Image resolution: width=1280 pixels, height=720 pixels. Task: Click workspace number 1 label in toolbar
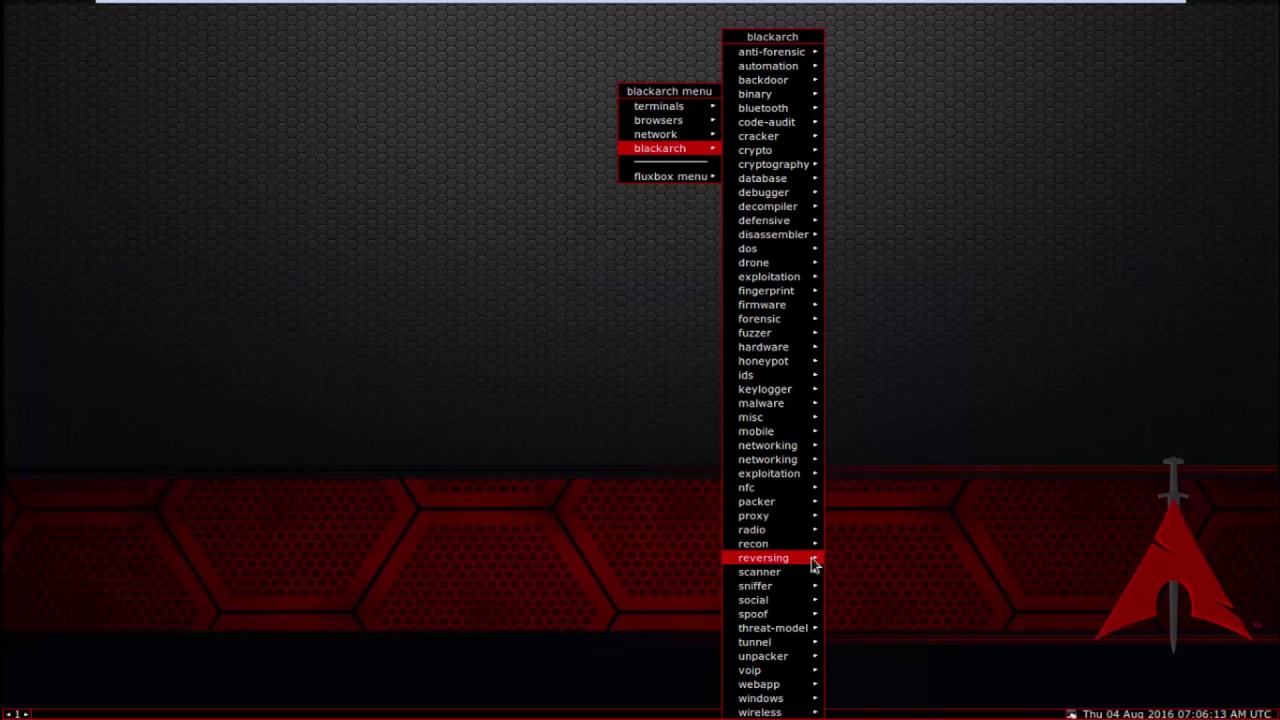pyautogui.click(x=16, y=714)
